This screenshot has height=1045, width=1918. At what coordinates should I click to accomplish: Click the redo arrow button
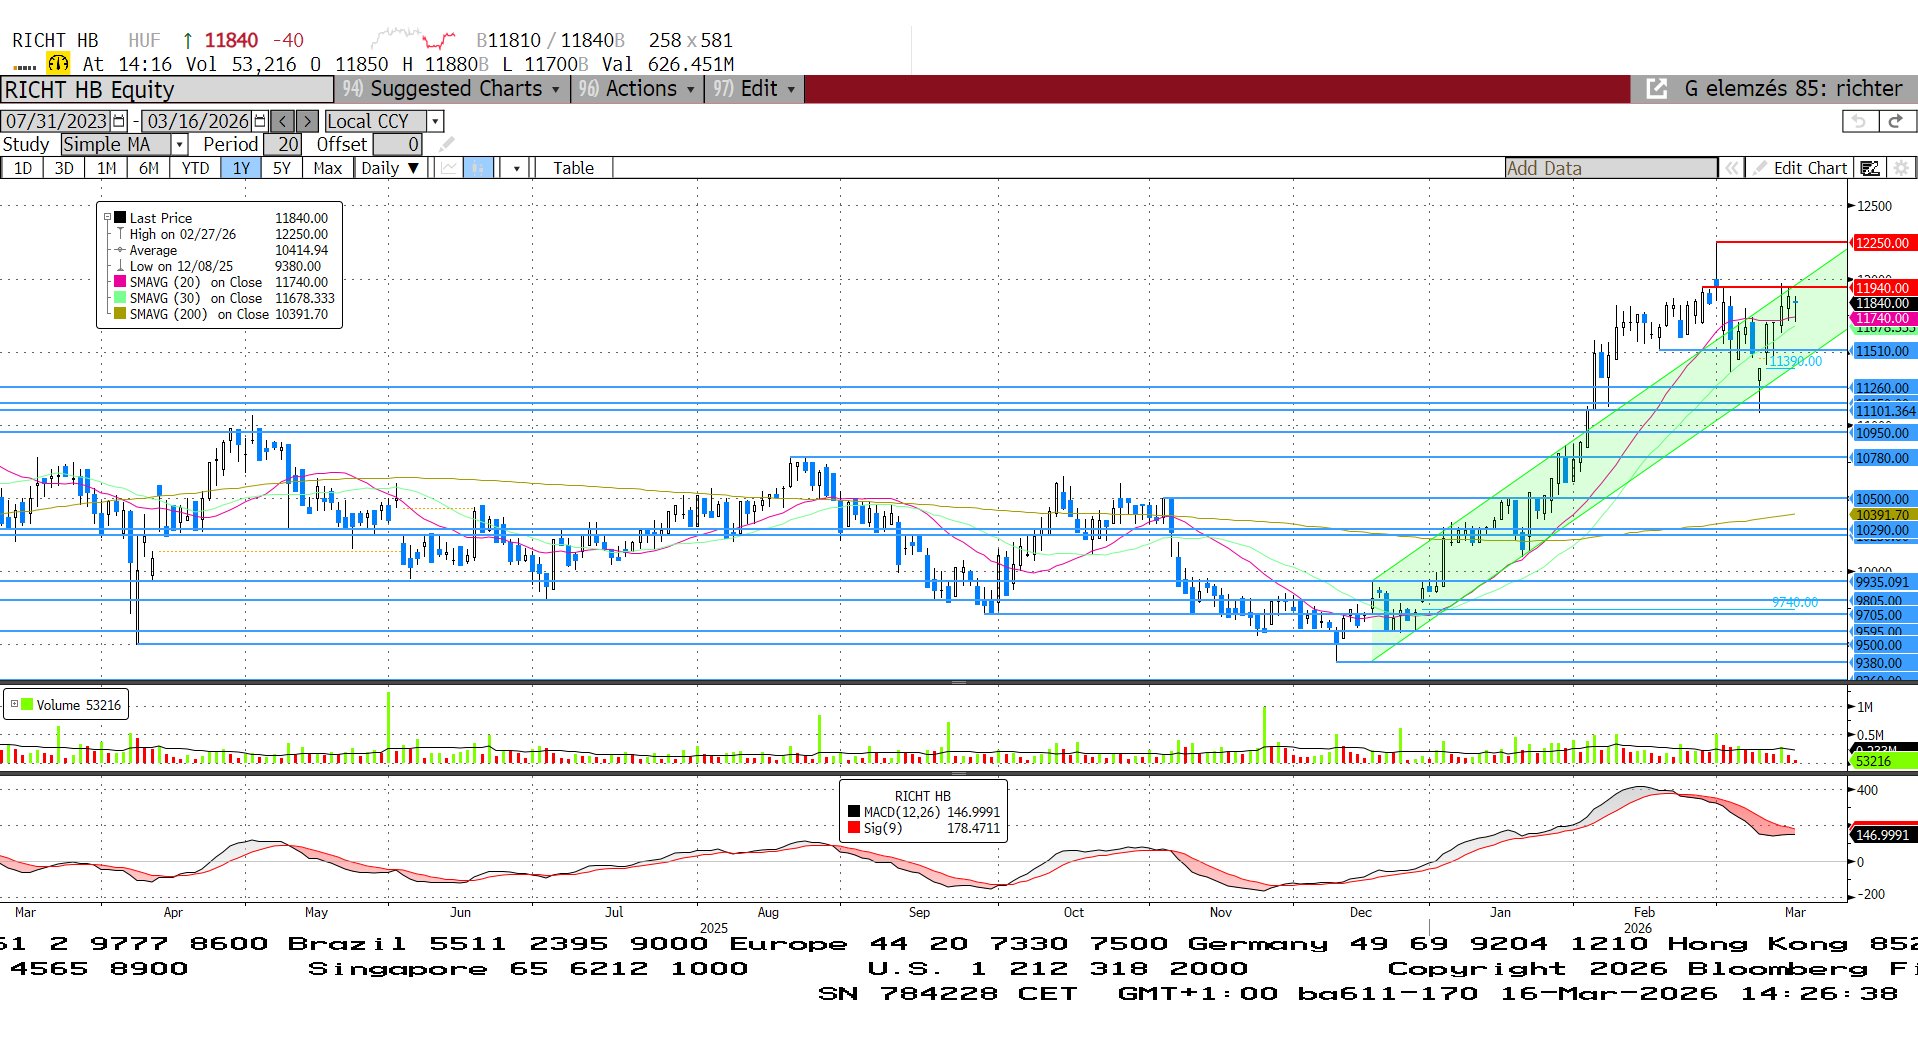pos(1895,121)
